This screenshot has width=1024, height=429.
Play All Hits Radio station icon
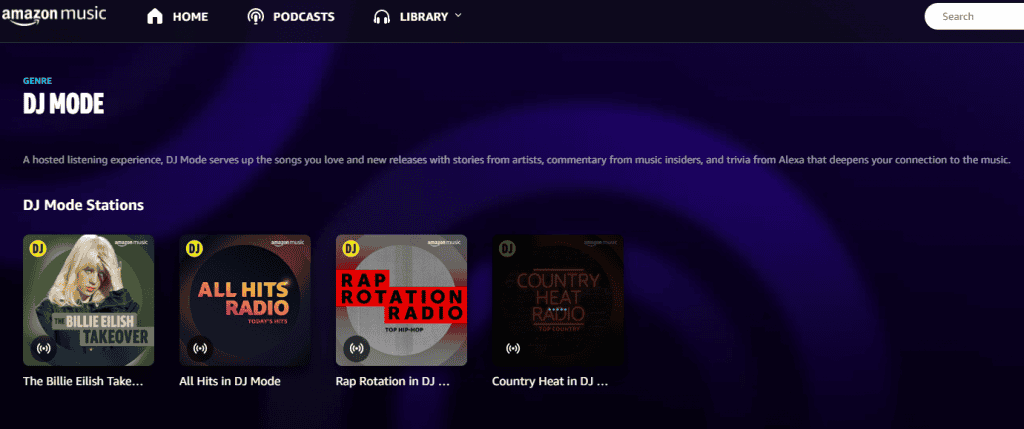pos(200,348)
